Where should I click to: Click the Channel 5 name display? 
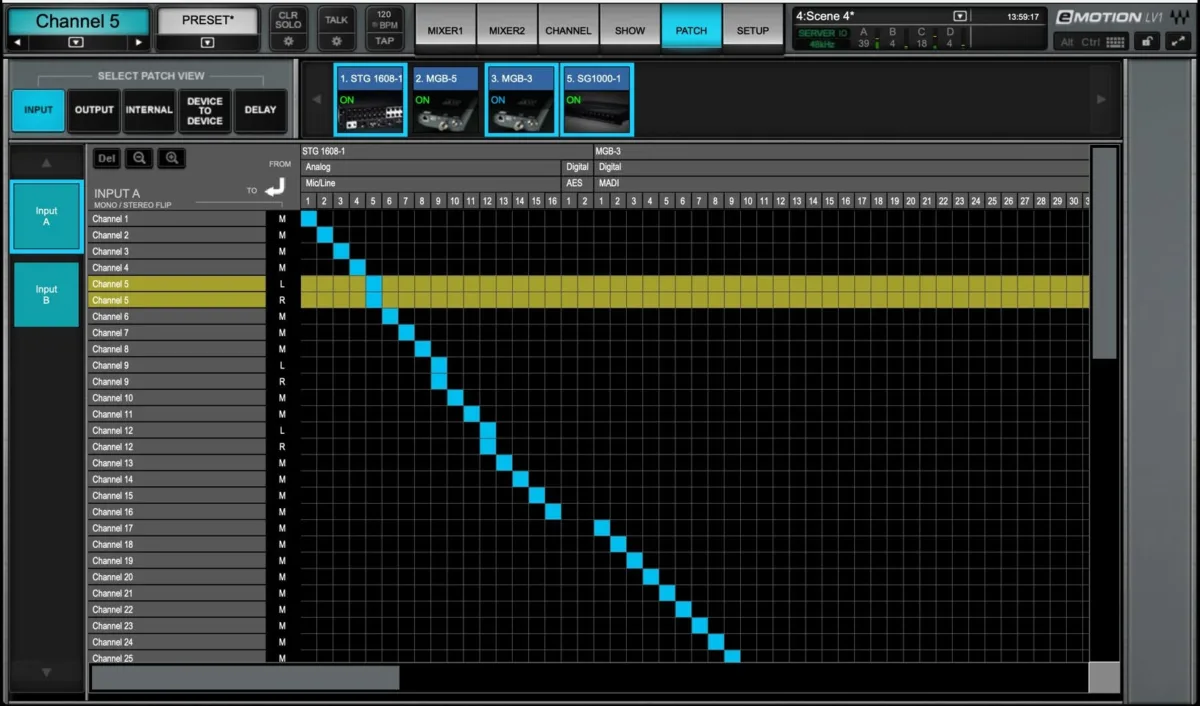pyautogui.click(x=78, y=21)
